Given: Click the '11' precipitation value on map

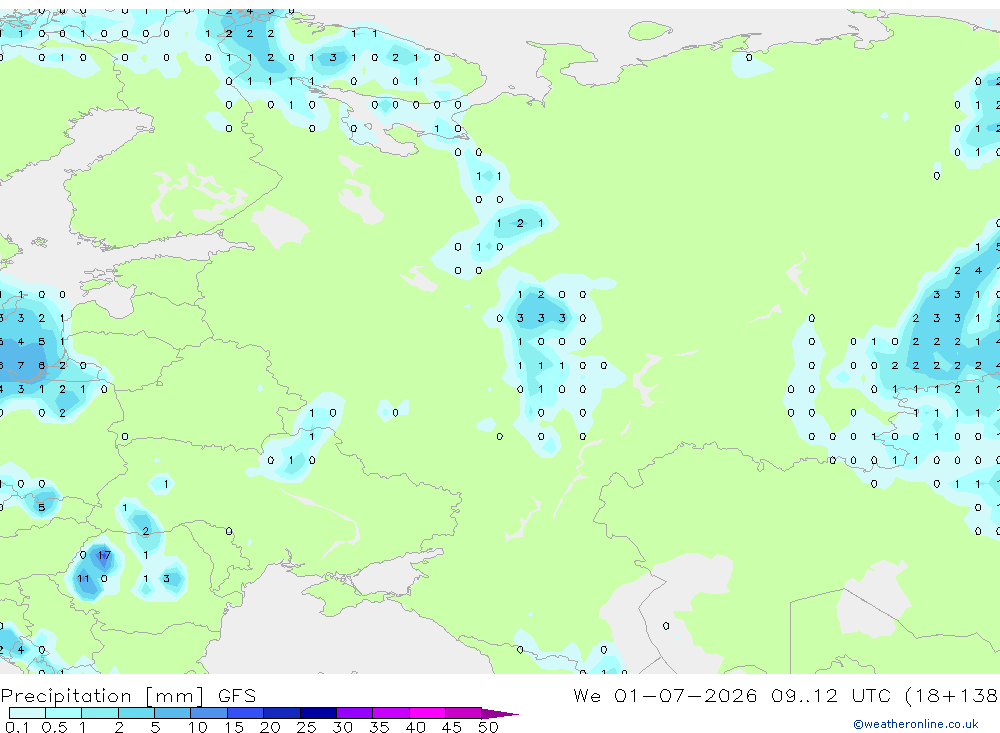Looking at the screenshot, I should pos(84,579).
